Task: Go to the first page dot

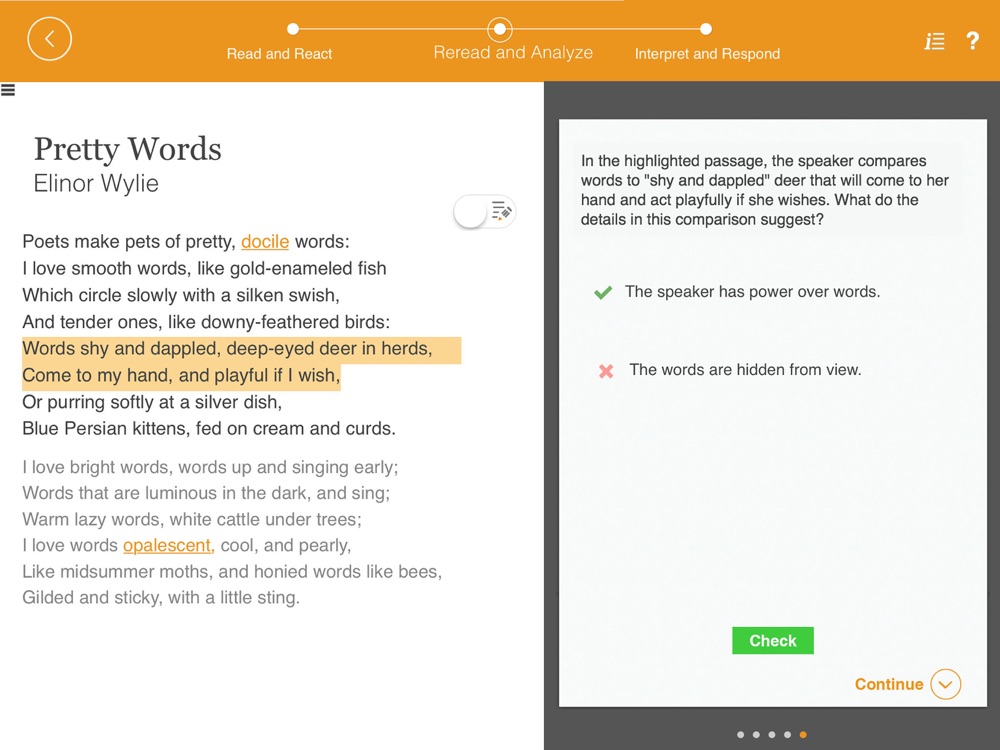Action: pyautogui.click(x=740, y=735)
